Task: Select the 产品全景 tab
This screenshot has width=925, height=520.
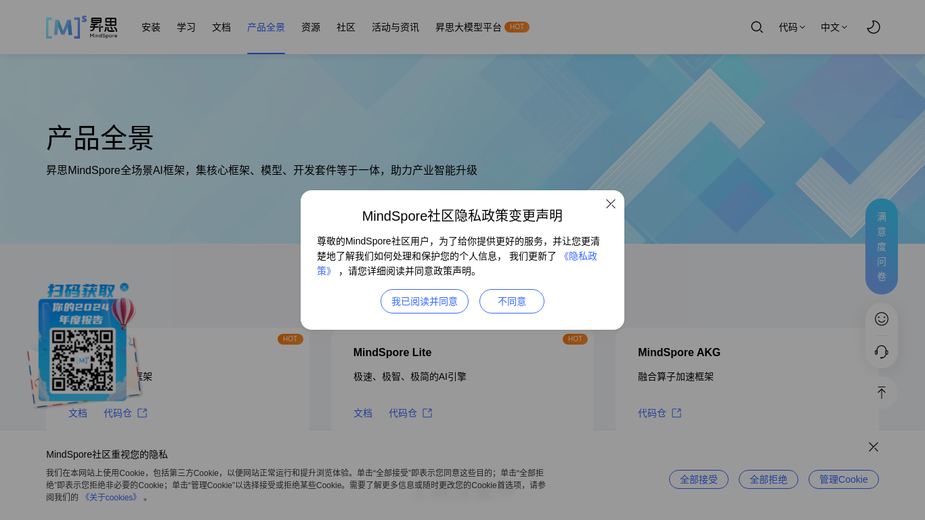Action: [x=265, y=27]
